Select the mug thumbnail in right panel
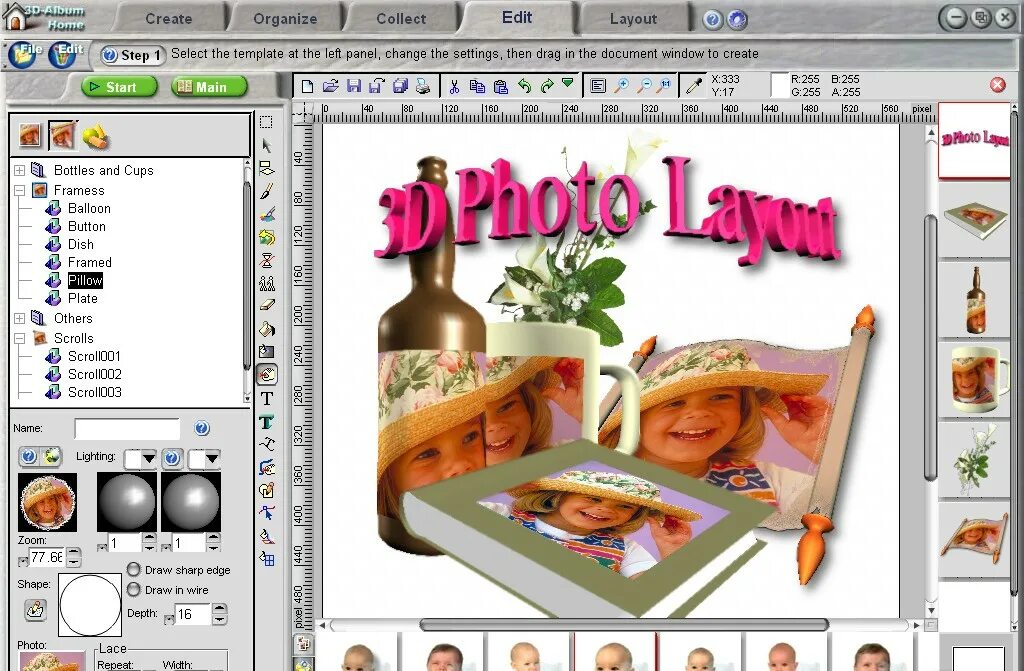The image size is (1024, 671). tap(975, 380)
